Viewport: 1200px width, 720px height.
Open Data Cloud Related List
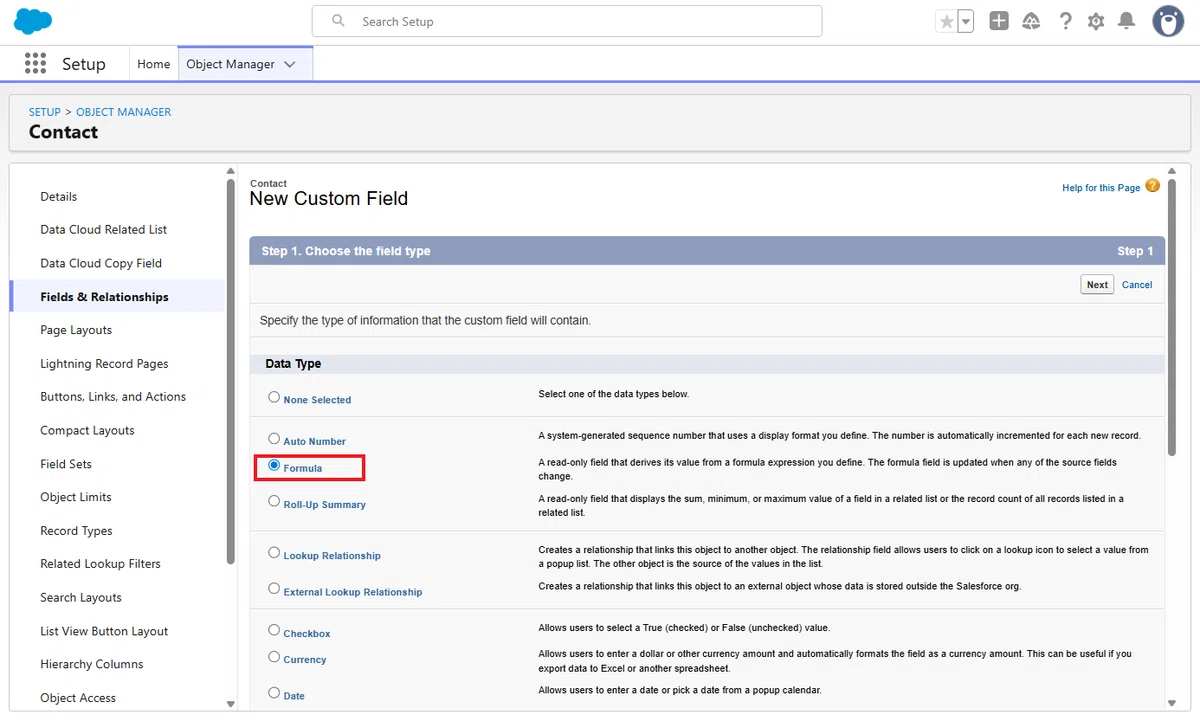(x=104, y=230)
